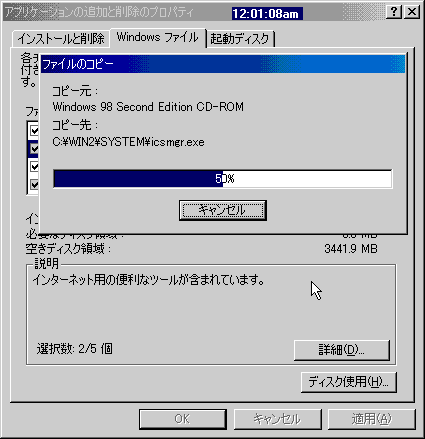Toggle the first checkbox in the component list
Screen dimensions: 425x439
coord(34,130)
